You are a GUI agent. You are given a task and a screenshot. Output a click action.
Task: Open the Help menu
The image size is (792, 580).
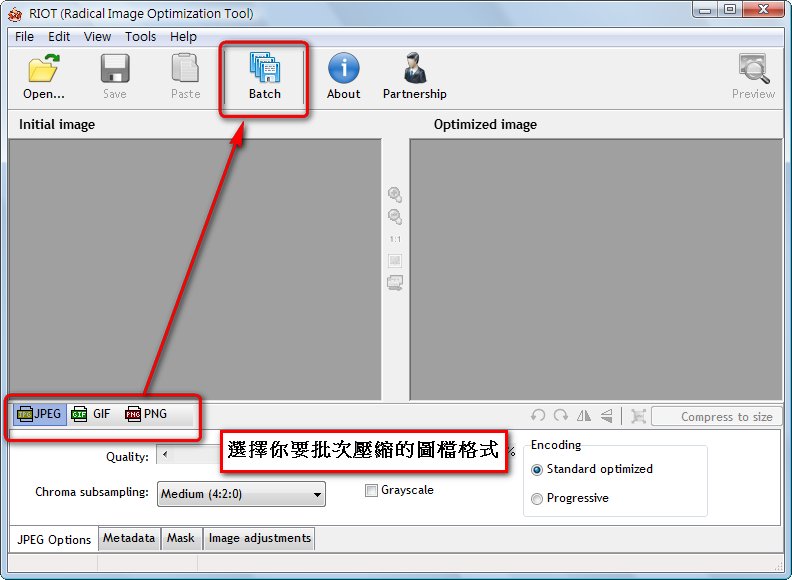(x=183, y=37)
